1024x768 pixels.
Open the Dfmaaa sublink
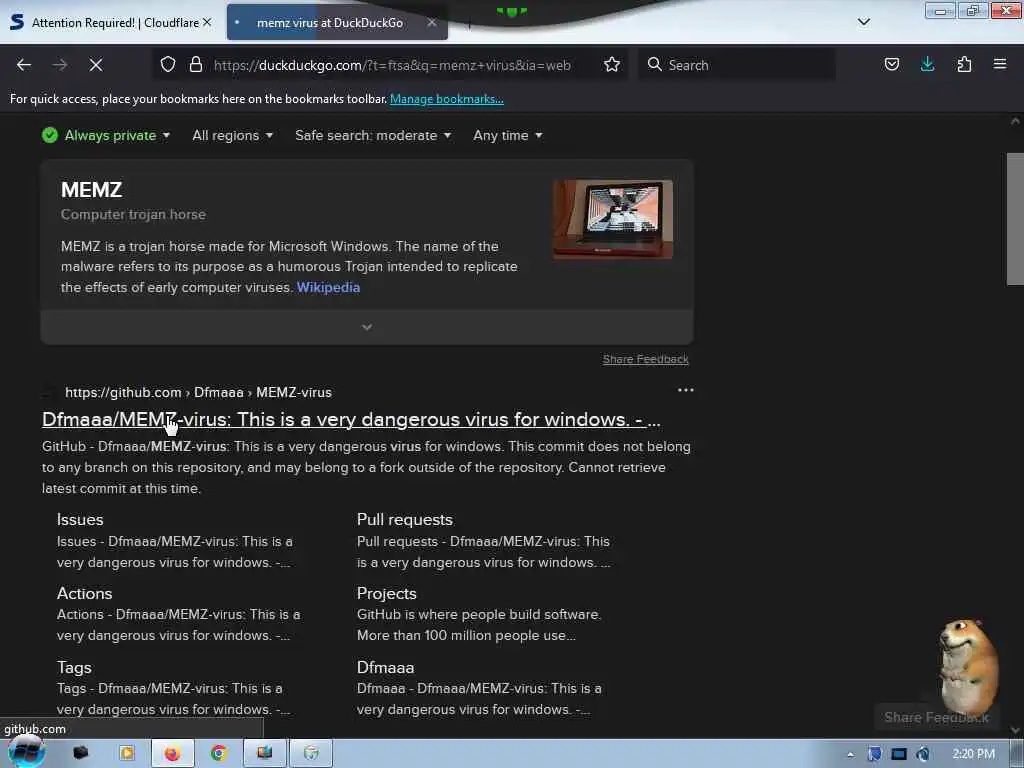tap(385, 667)
